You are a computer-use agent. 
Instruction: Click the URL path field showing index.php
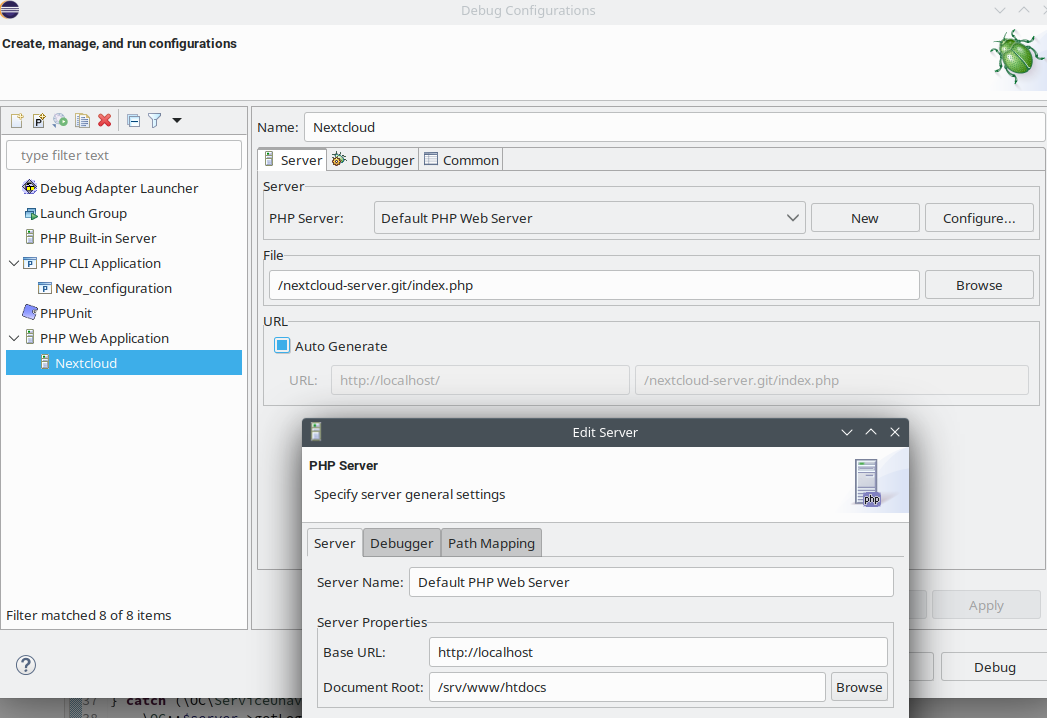coord(832,380)
